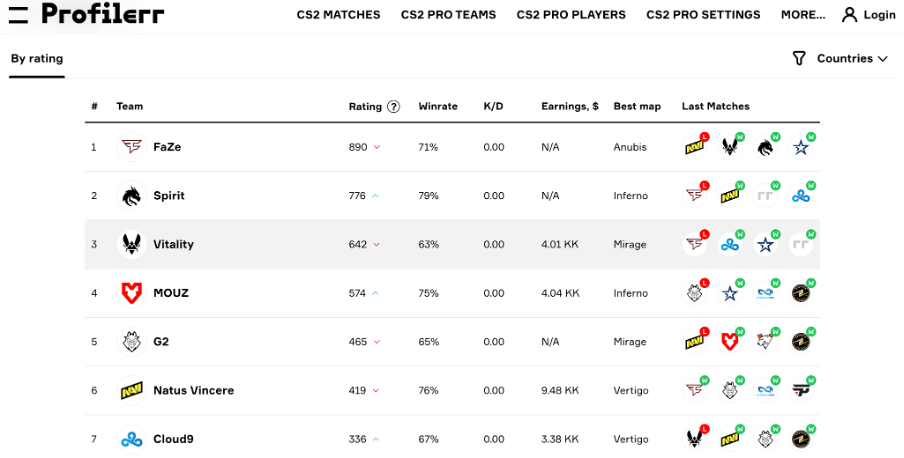904x458 pixels.
Task: Sort by the Winrate column header
Action: pos(438,107)
